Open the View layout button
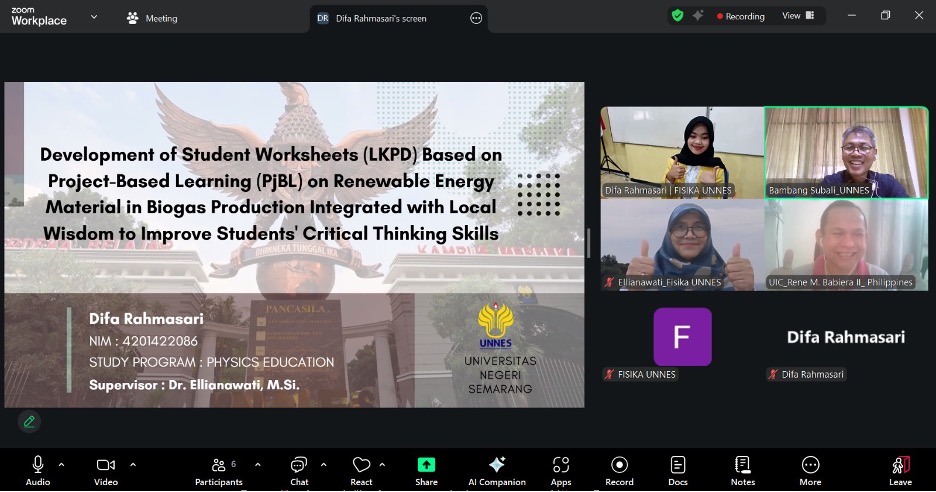Viewport: 936px width, 492px height. (798, 16)
